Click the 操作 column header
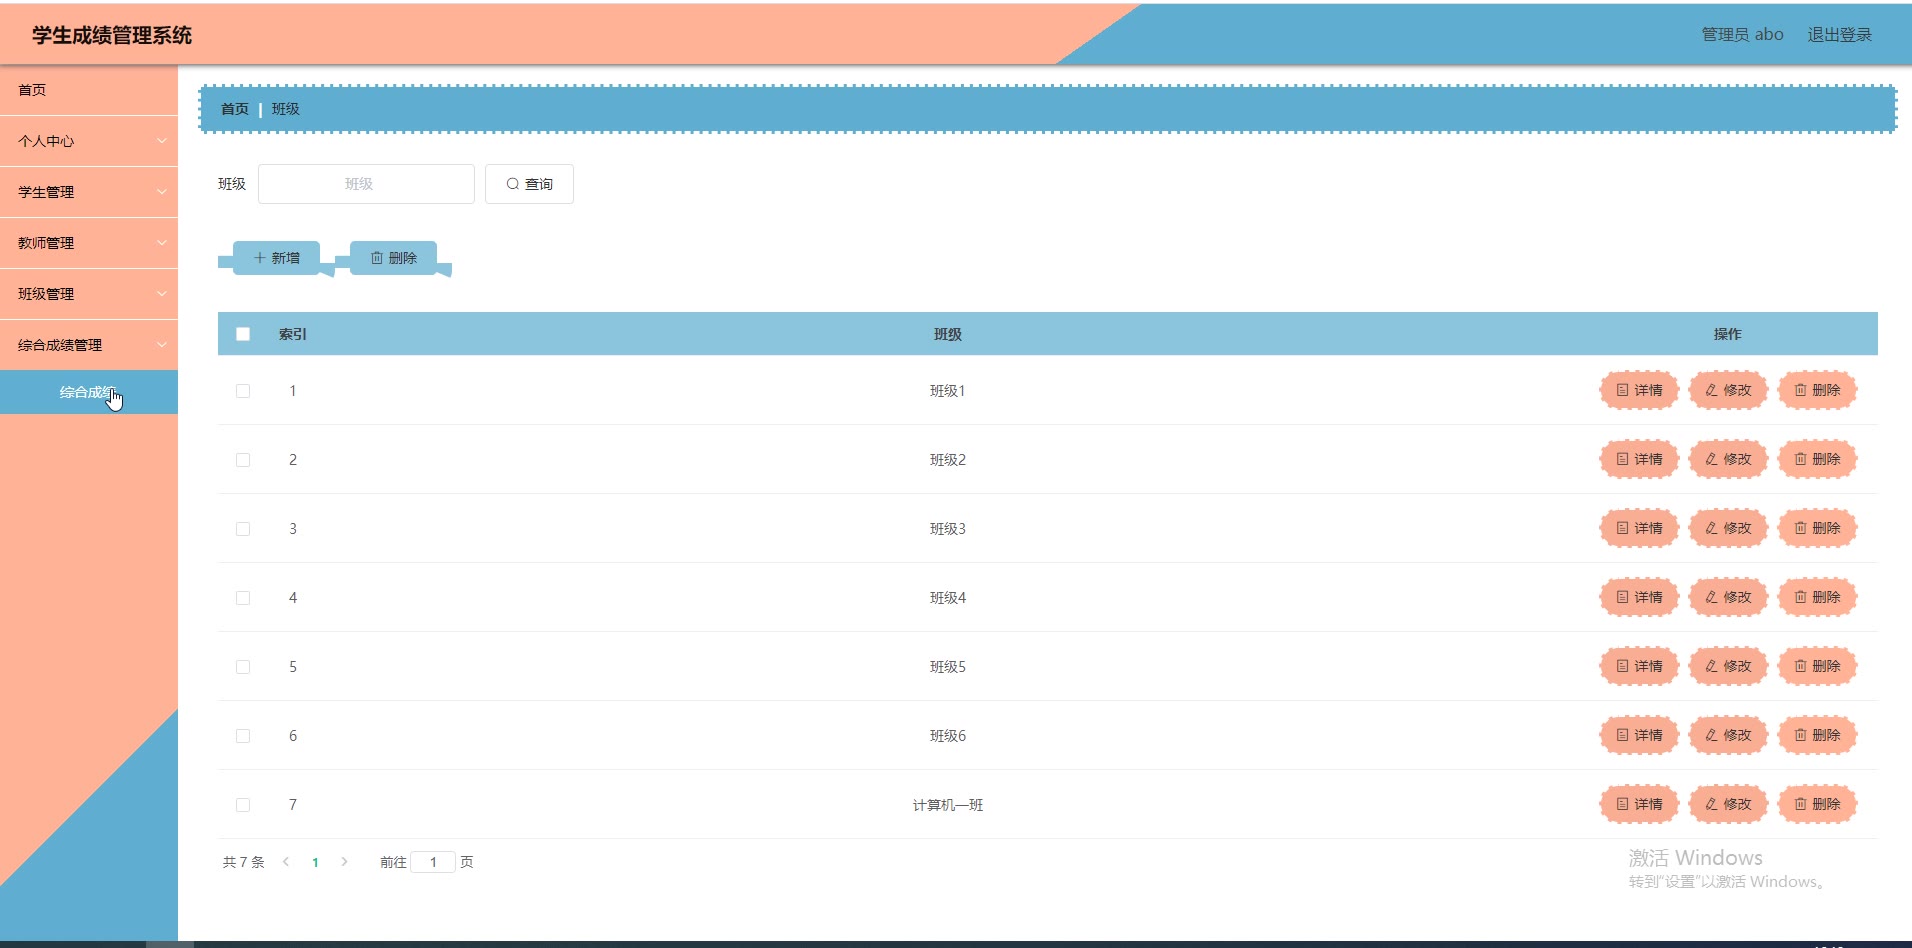The image size is (1912, 948). (1727, 334)
